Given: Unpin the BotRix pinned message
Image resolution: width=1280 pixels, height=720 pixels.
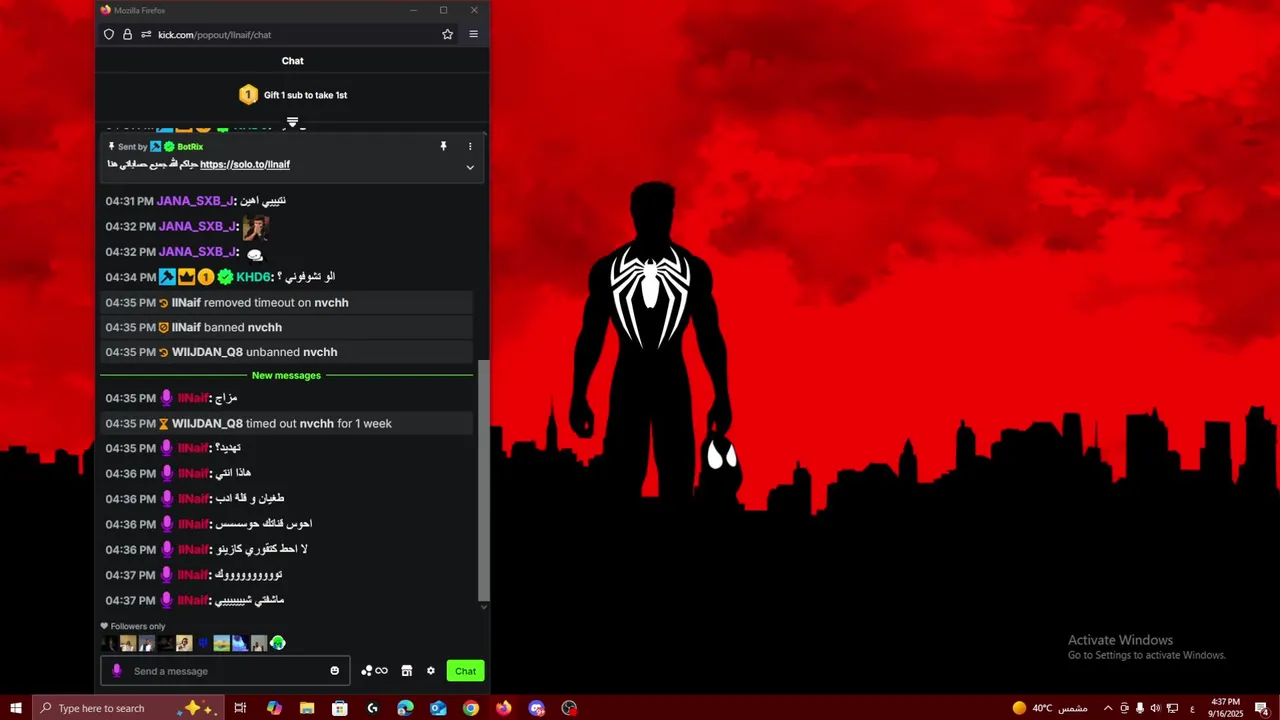Looking at the screenshot, I should [x=443, y=146].
